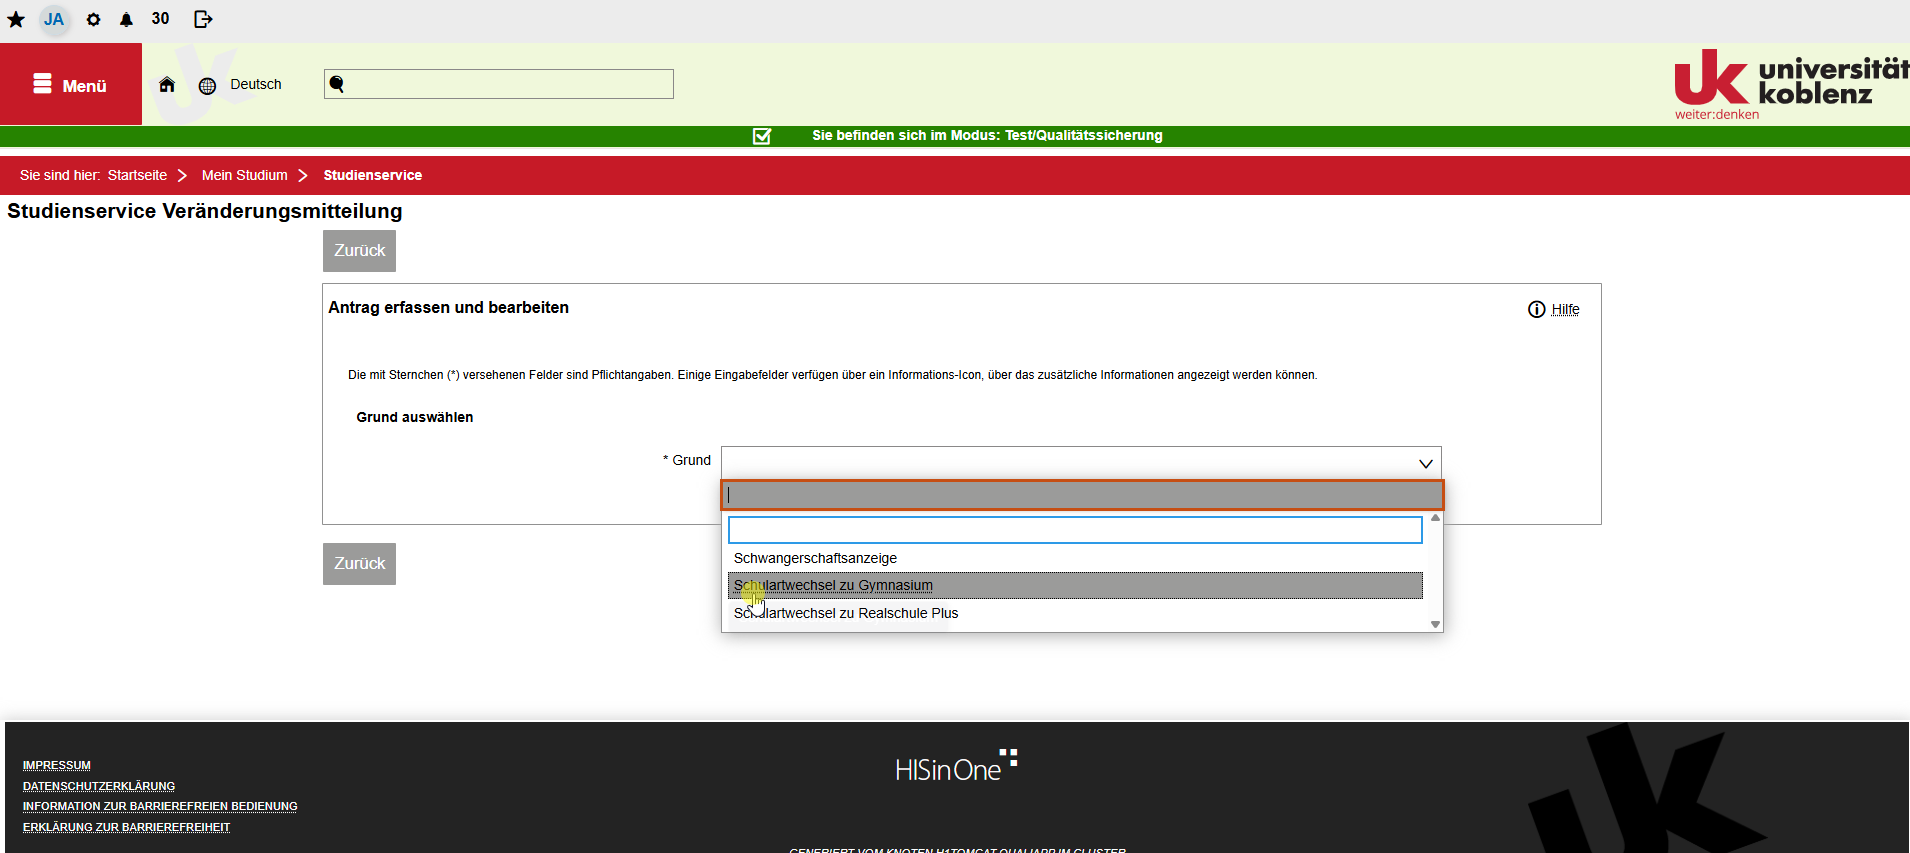Screen dimensions: 1910x853
Task: Click the Hilfe info circle icon
Action: click(x=1537, y=310)
